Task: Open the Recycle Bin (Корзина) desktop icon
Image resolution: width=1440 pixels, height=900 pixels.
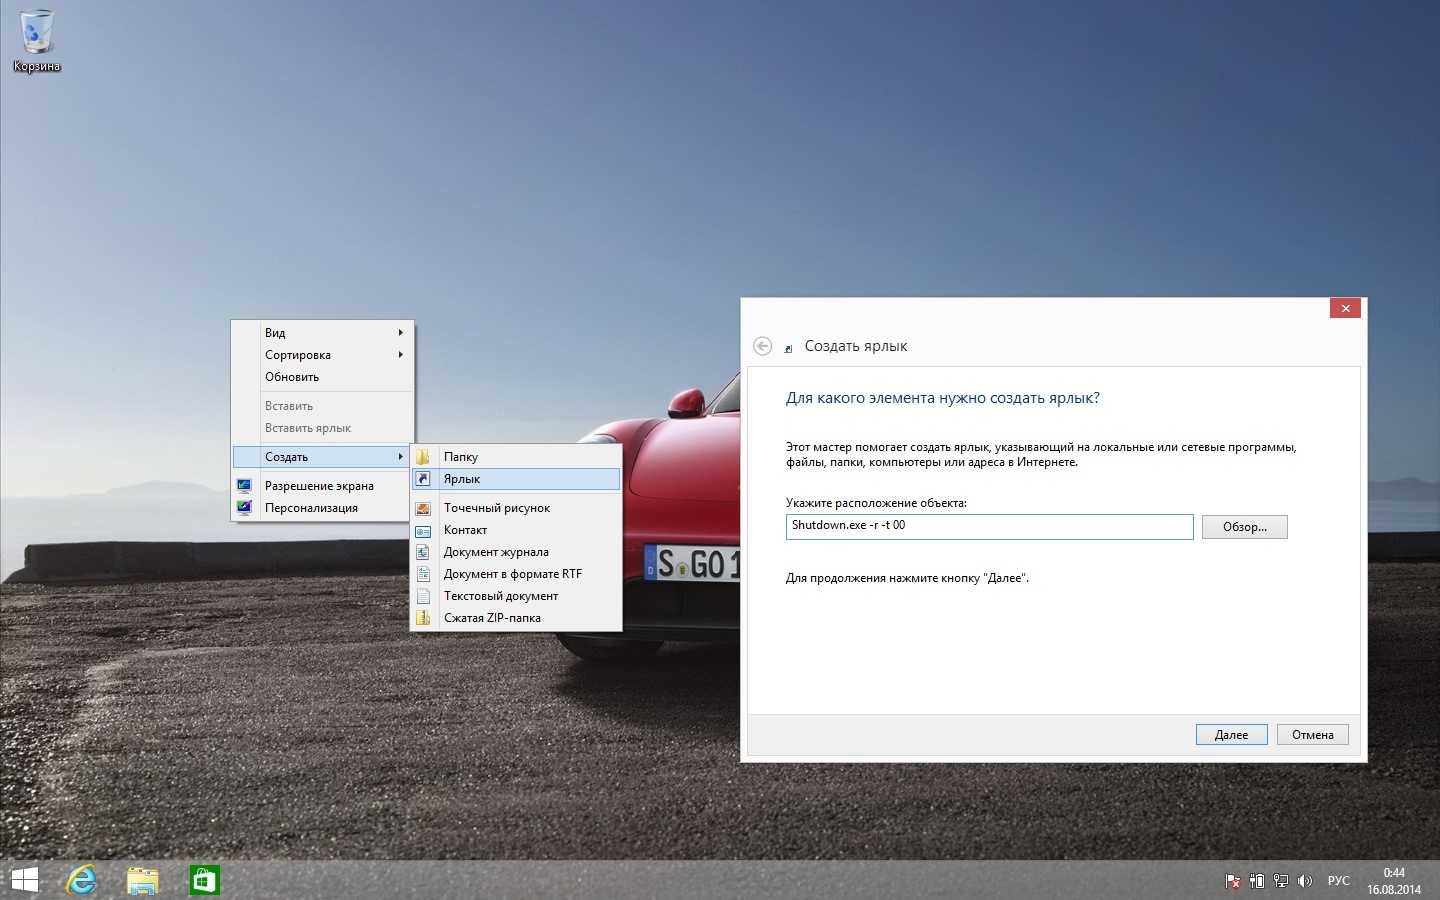Action: pos(37,40)
